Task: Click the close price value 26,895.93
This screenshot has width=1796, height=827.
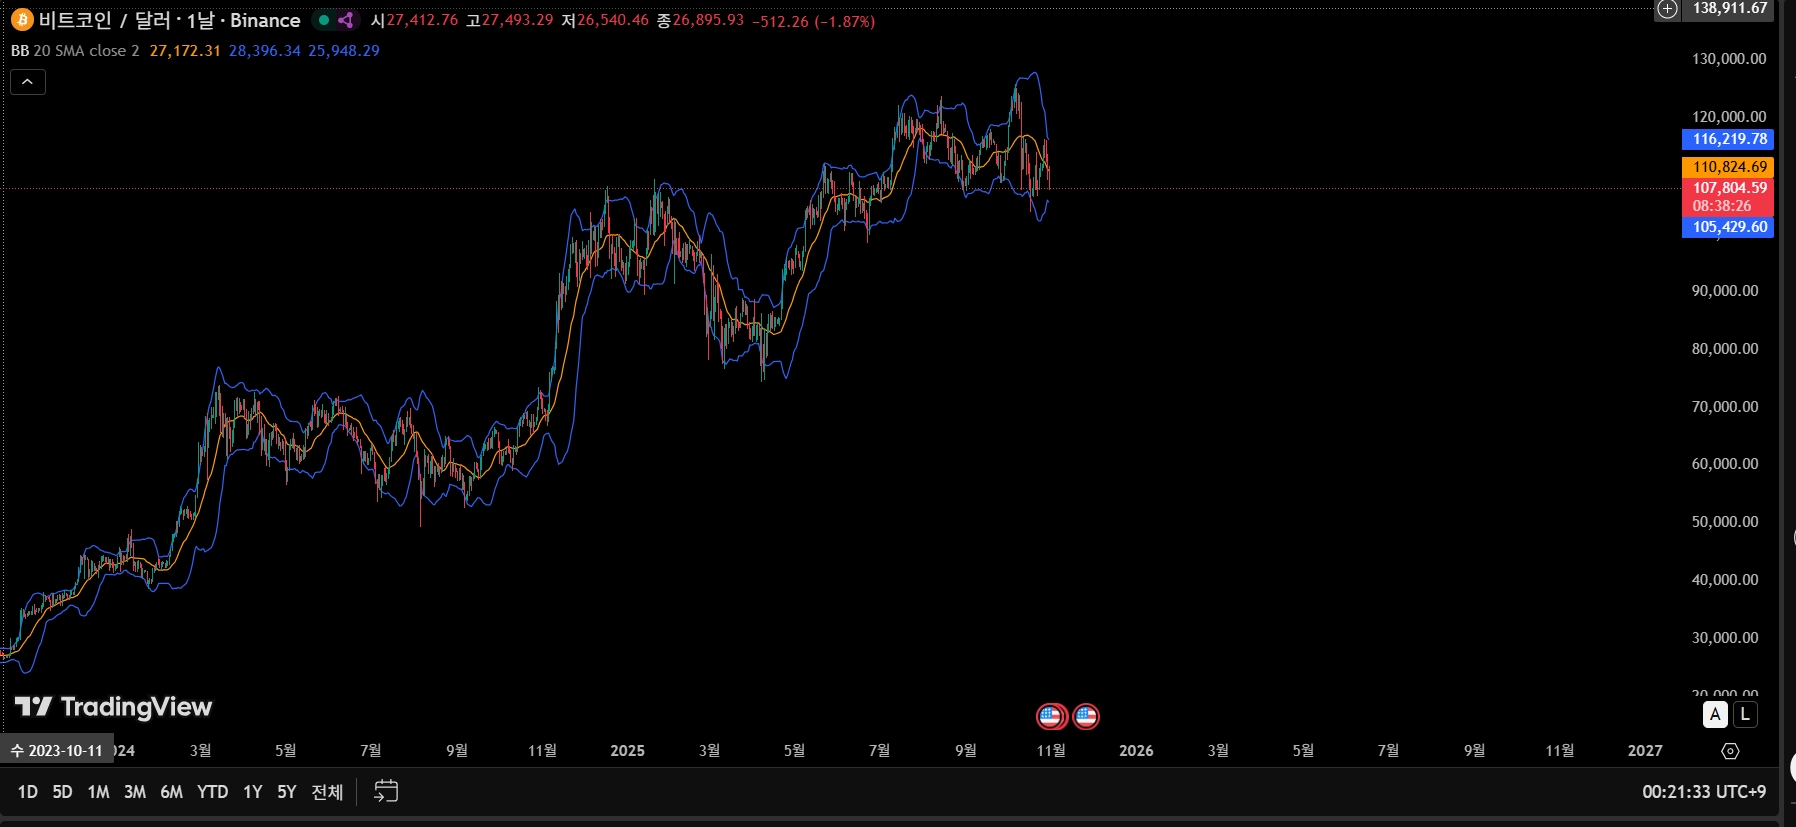Action: [708, 20]
